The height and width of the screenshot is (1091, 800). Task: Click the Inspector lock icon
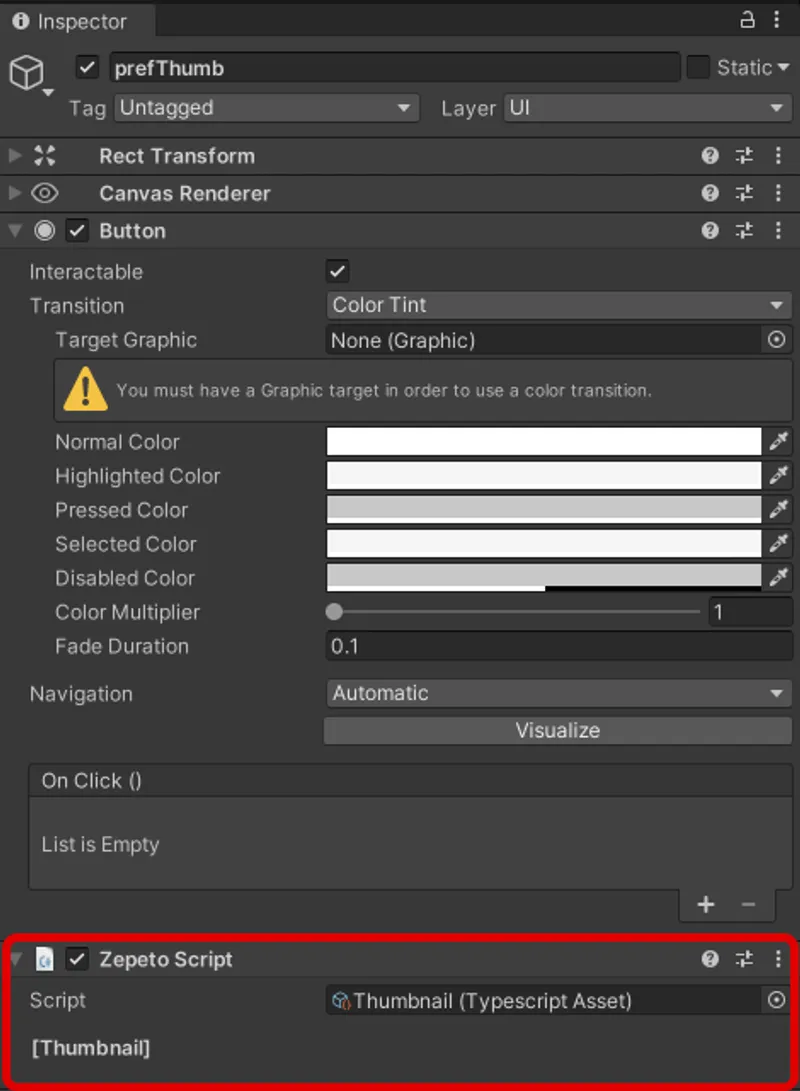click(746, 20)
